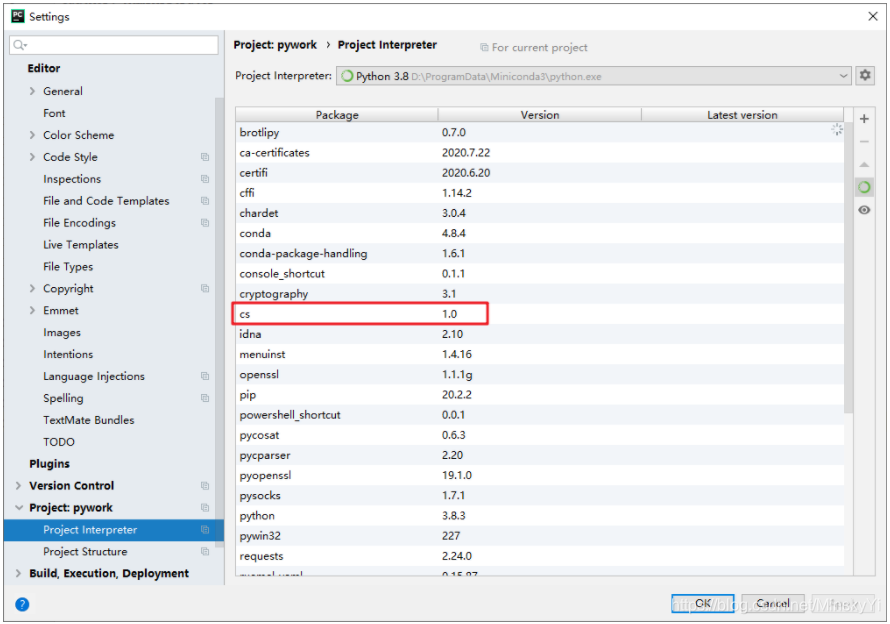Click the per-project icon beside Inspections
890x624 pixels.
[x=205, y=179]
